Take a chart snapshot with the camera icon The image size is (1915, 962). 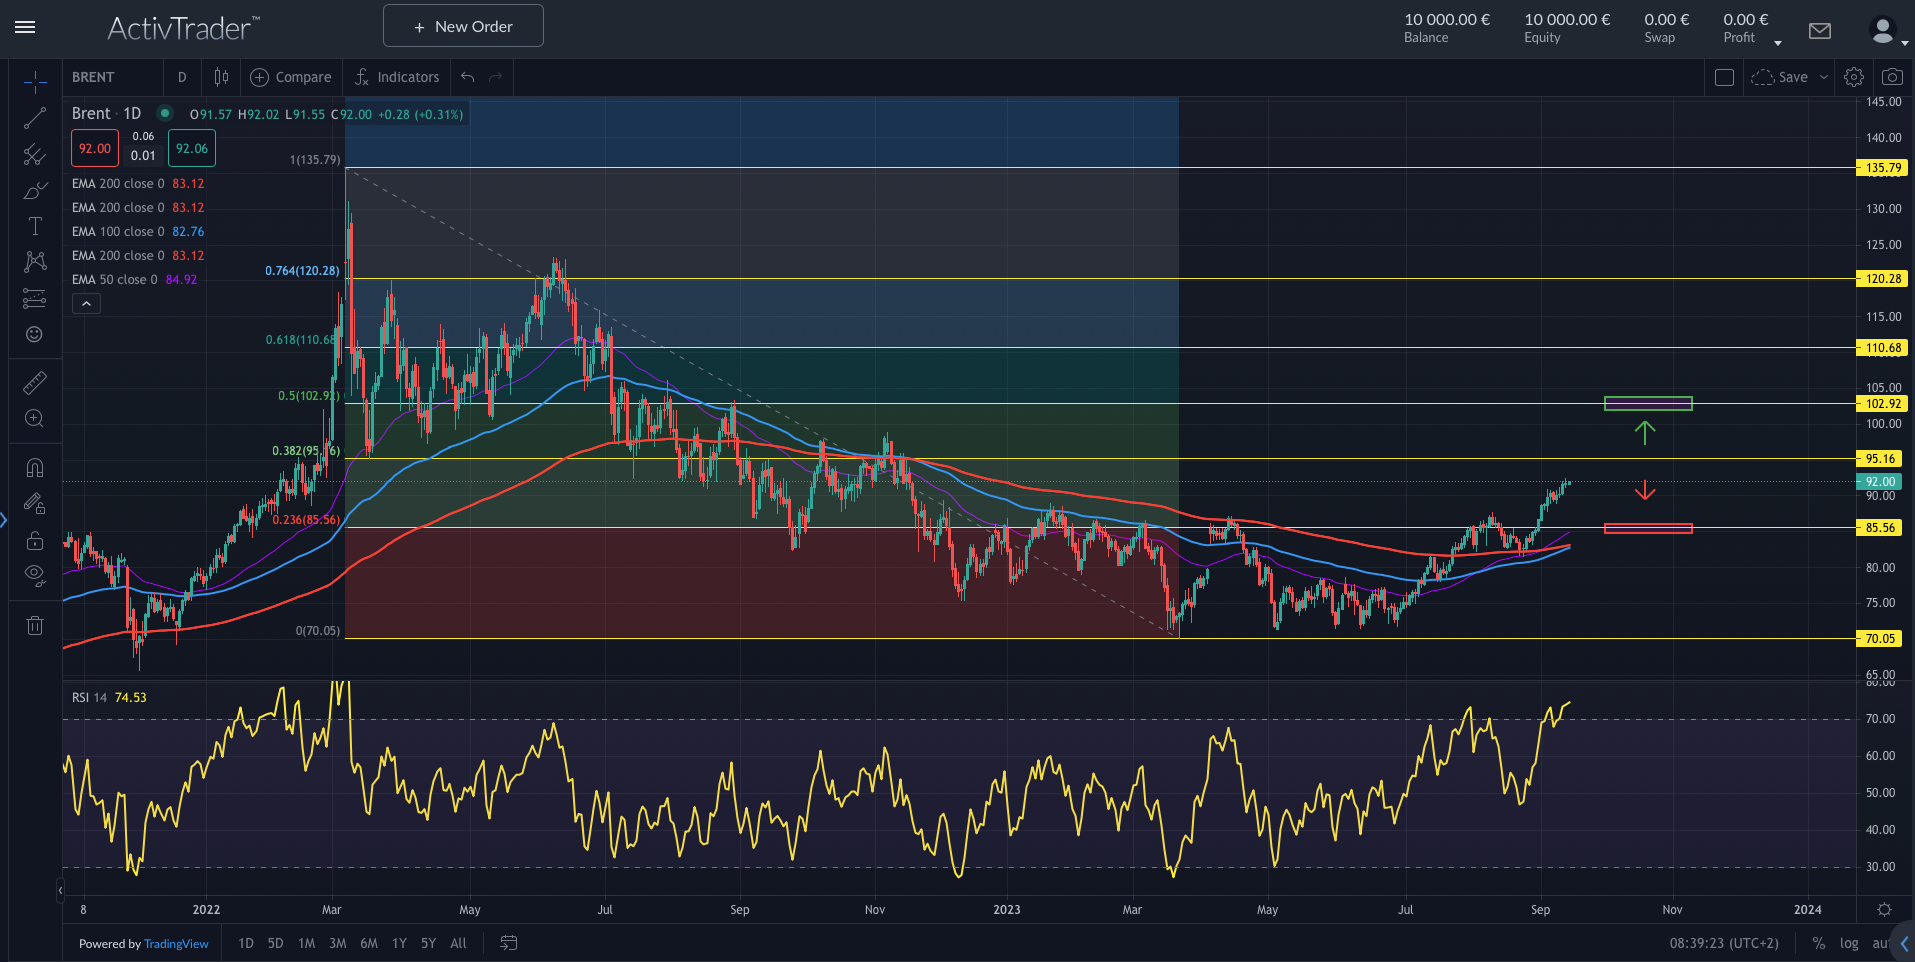point(1893,77)
